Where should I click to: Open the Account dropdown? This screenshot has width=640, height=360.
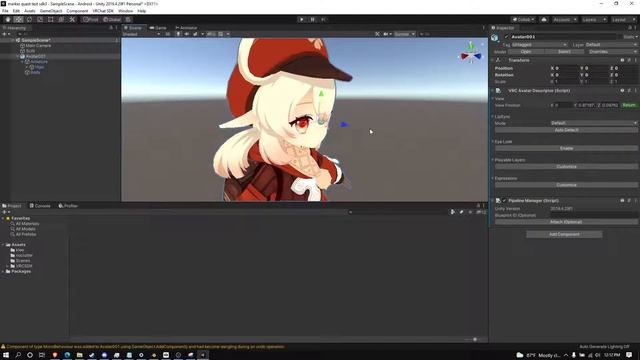(x=564, y=20)
